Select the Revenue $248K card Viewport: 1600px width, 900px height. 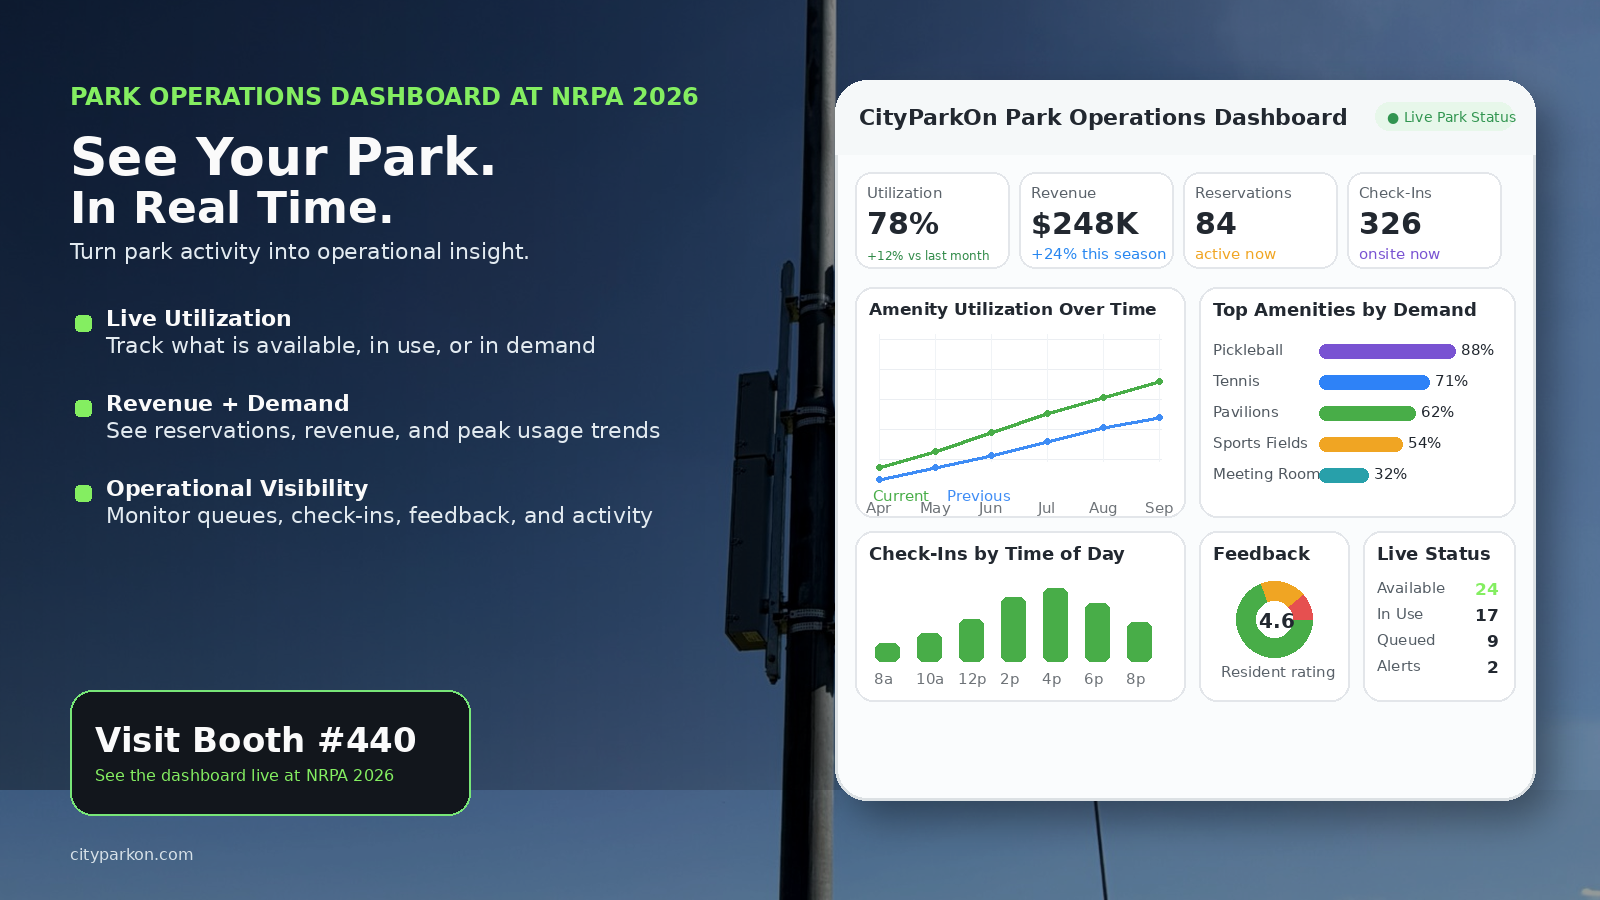coord(1096,221)
